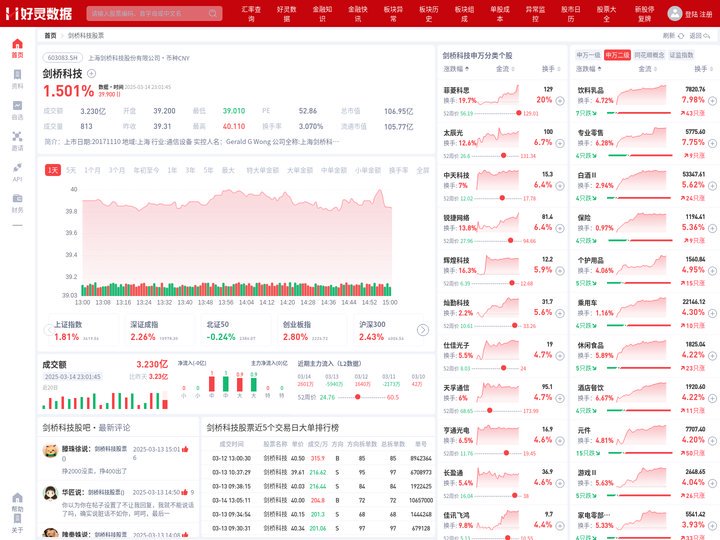Viewport: 720px width, 540px height.
Task: Sort sector list by 金流
Action: click(x=647, y=69)
